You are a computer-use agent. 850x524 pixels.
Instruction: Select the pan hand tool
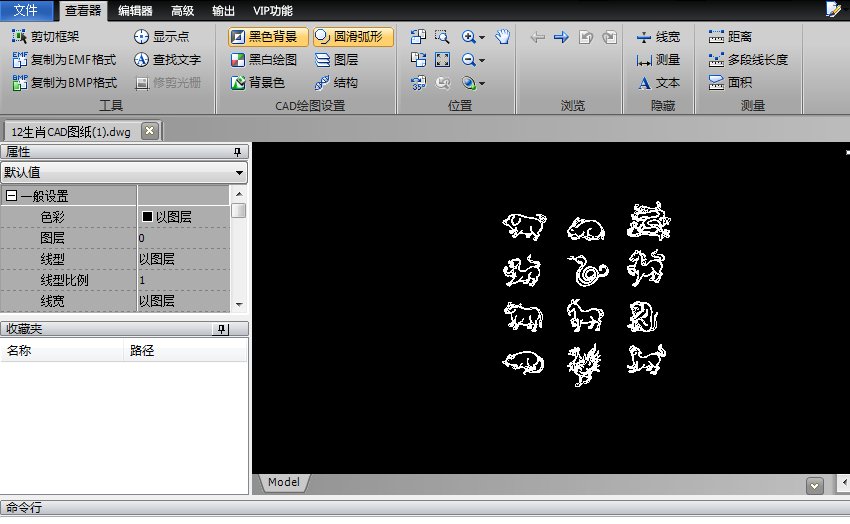click(x=503, y=37)
